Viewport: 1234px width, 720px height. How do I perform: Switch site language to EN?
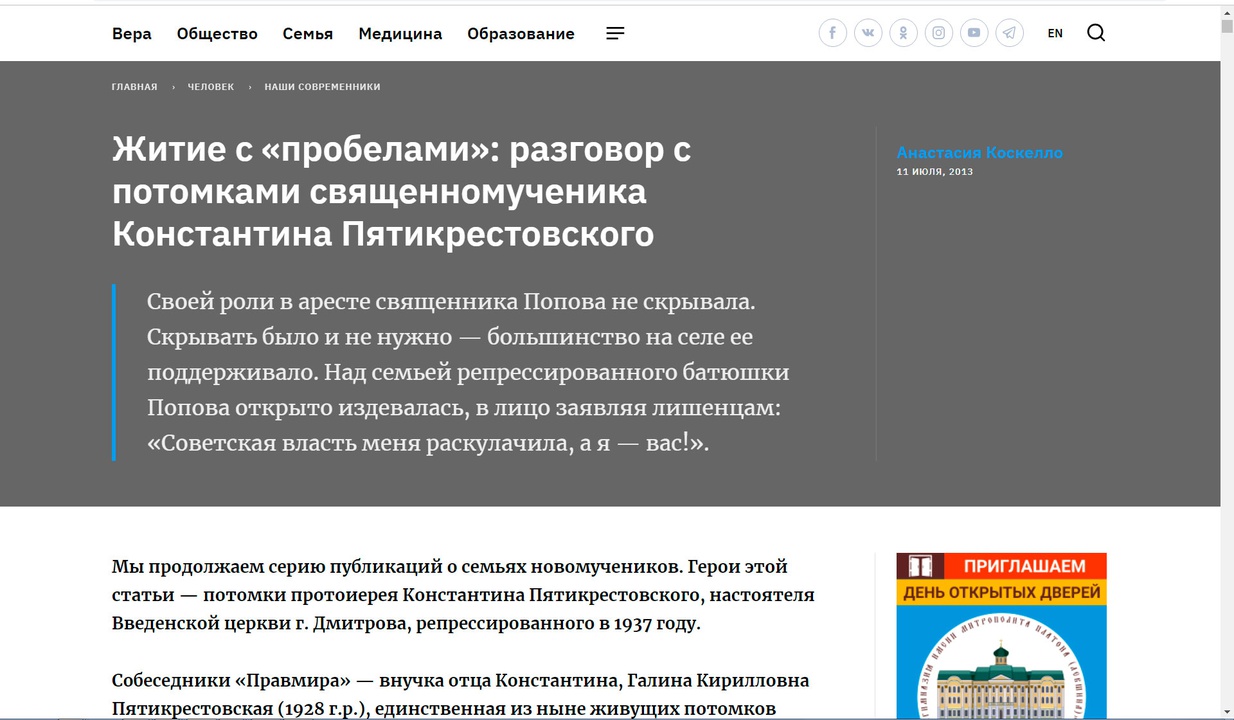[1055, 33]
